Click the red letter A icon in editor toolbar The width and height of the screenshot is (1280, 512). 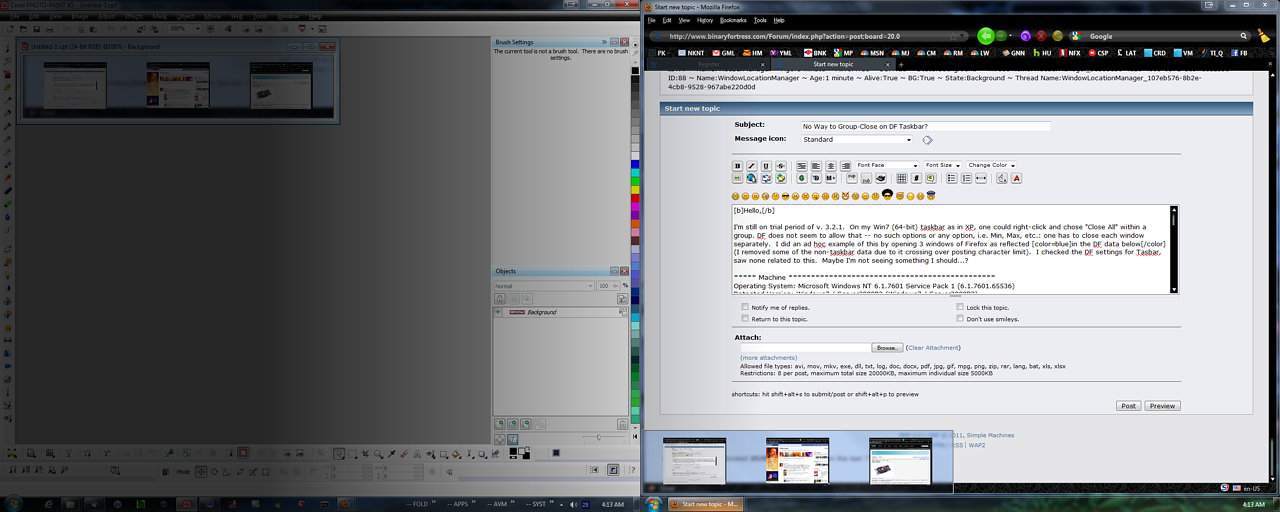tap(1016, 178)
